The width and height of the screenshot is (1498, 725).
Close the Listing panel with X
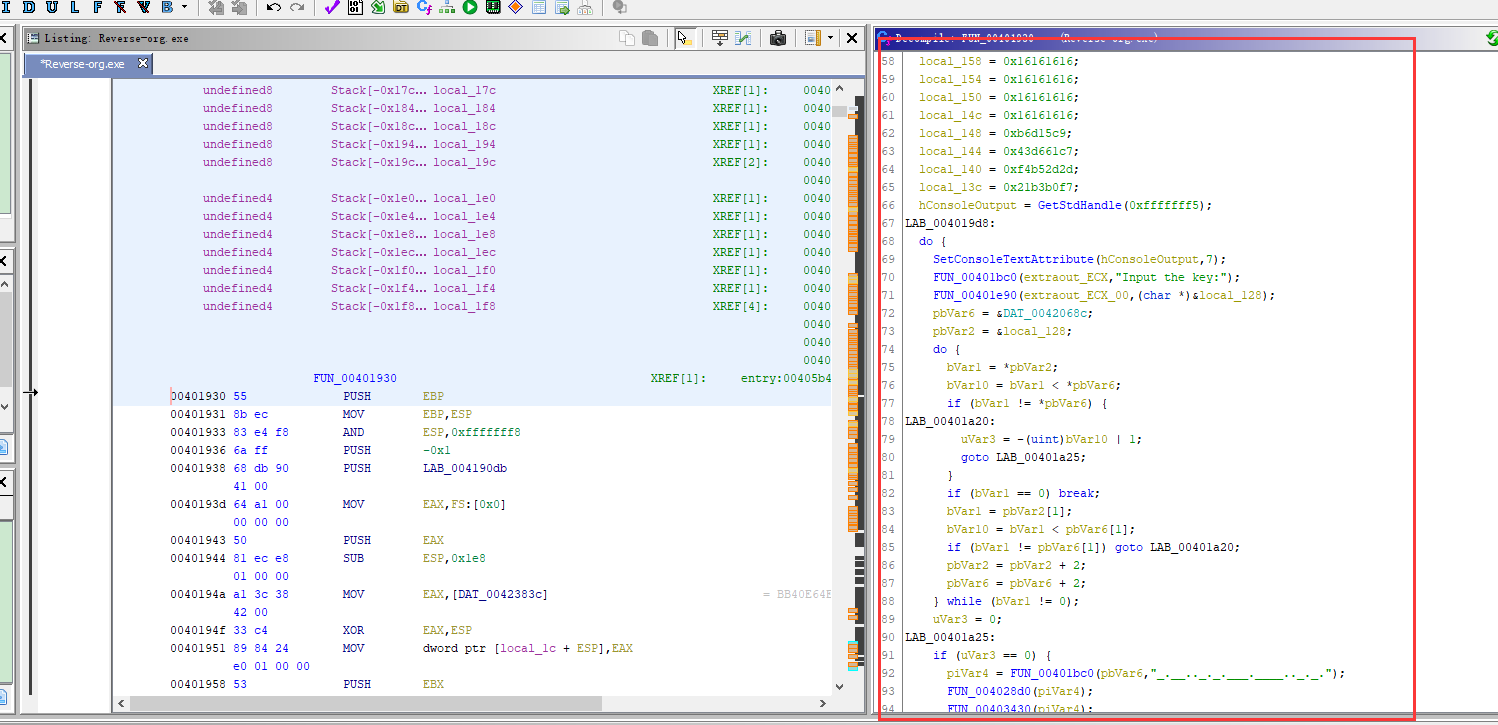852,38
